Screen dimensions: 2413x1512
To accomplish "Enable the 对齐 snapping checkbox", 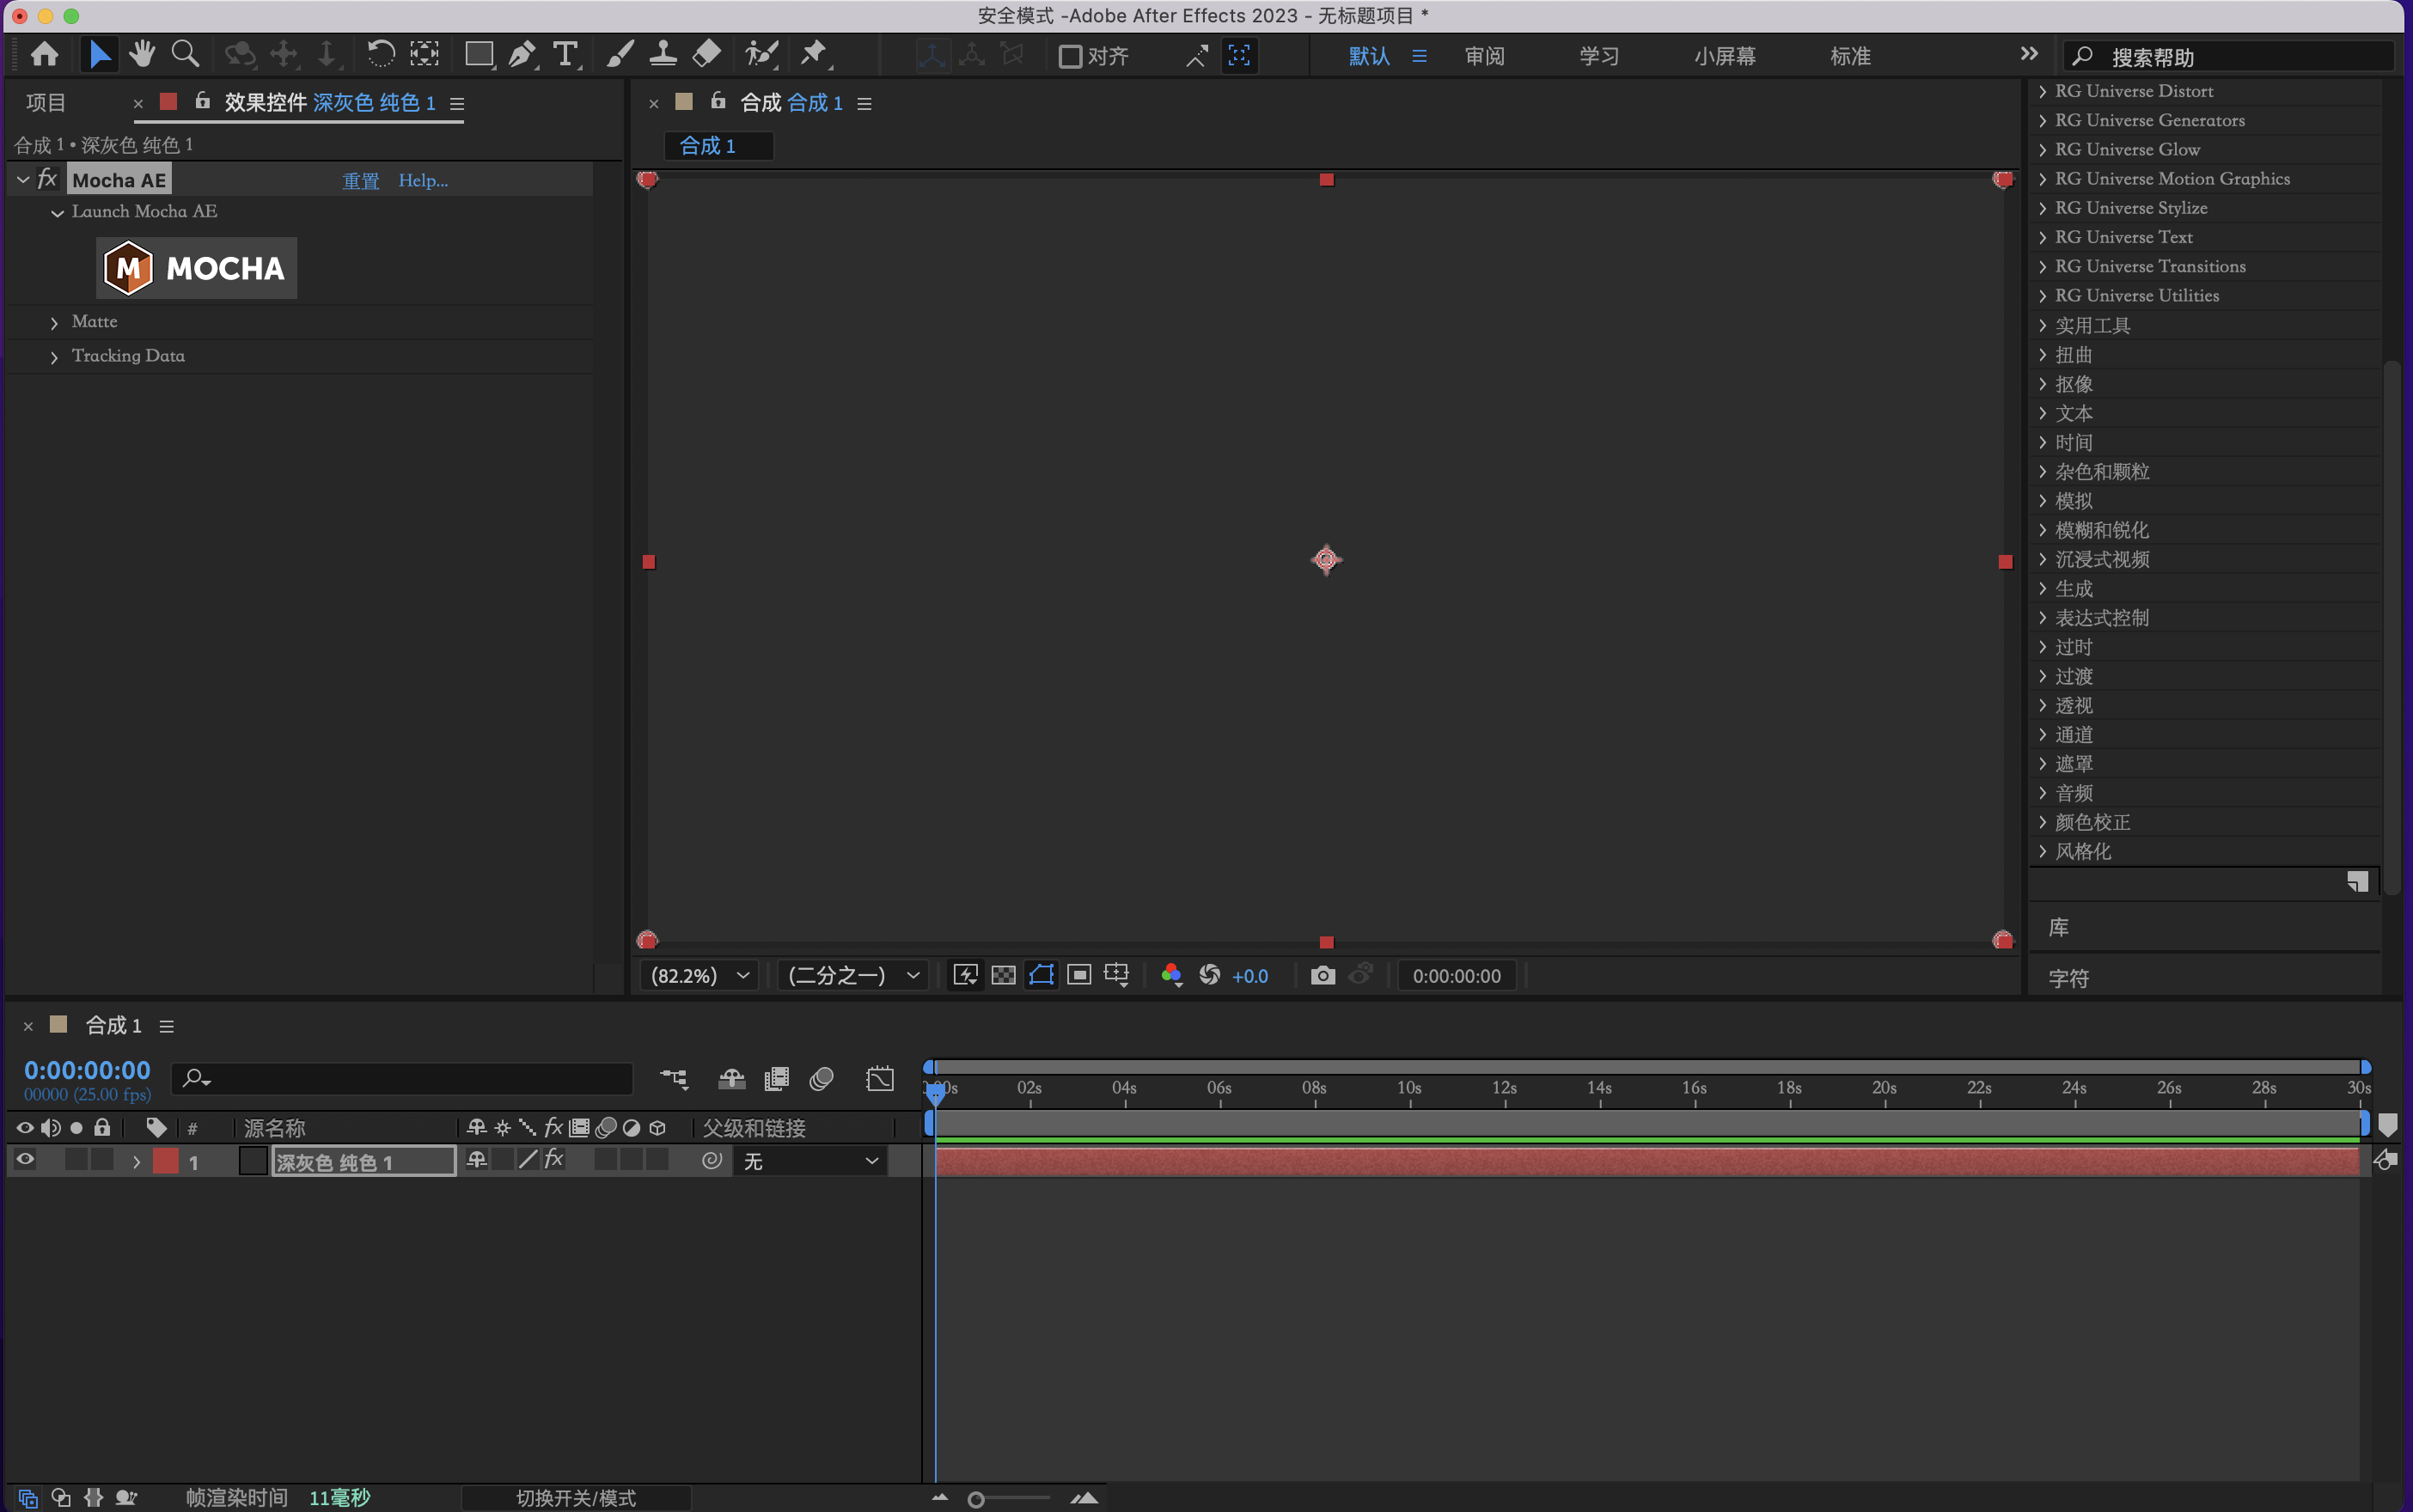I will [x=1070, y=56].
